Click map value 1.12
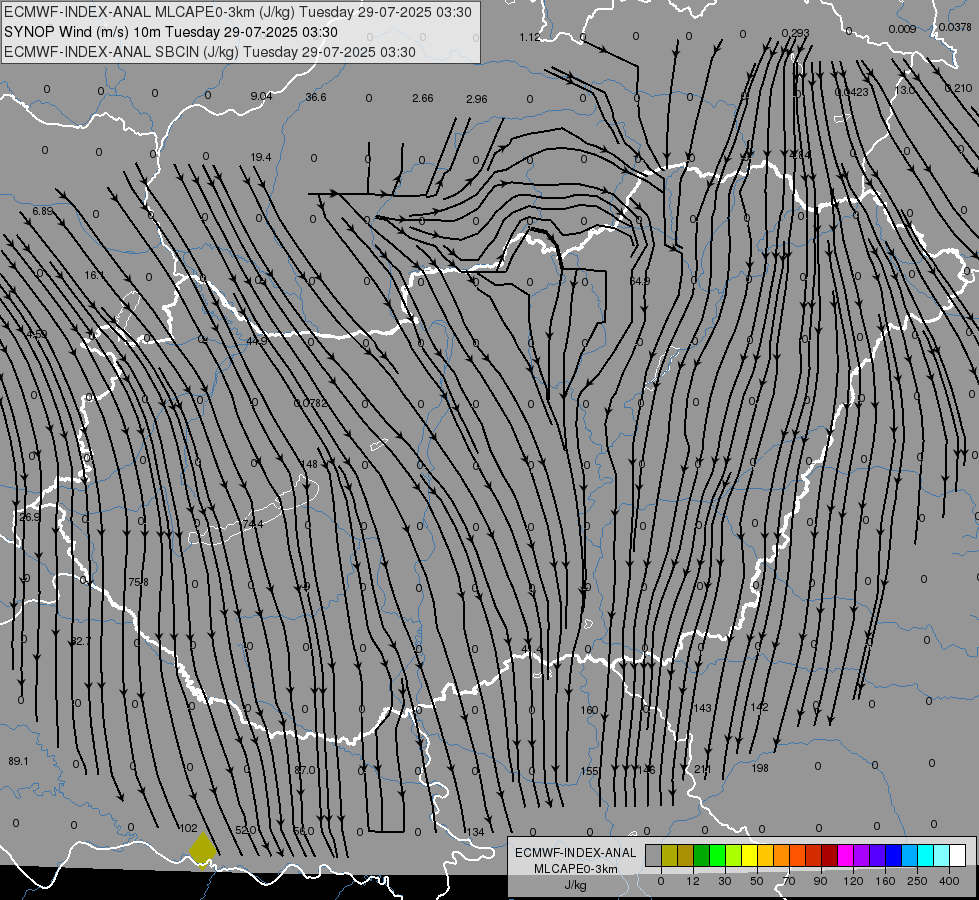 529,37
